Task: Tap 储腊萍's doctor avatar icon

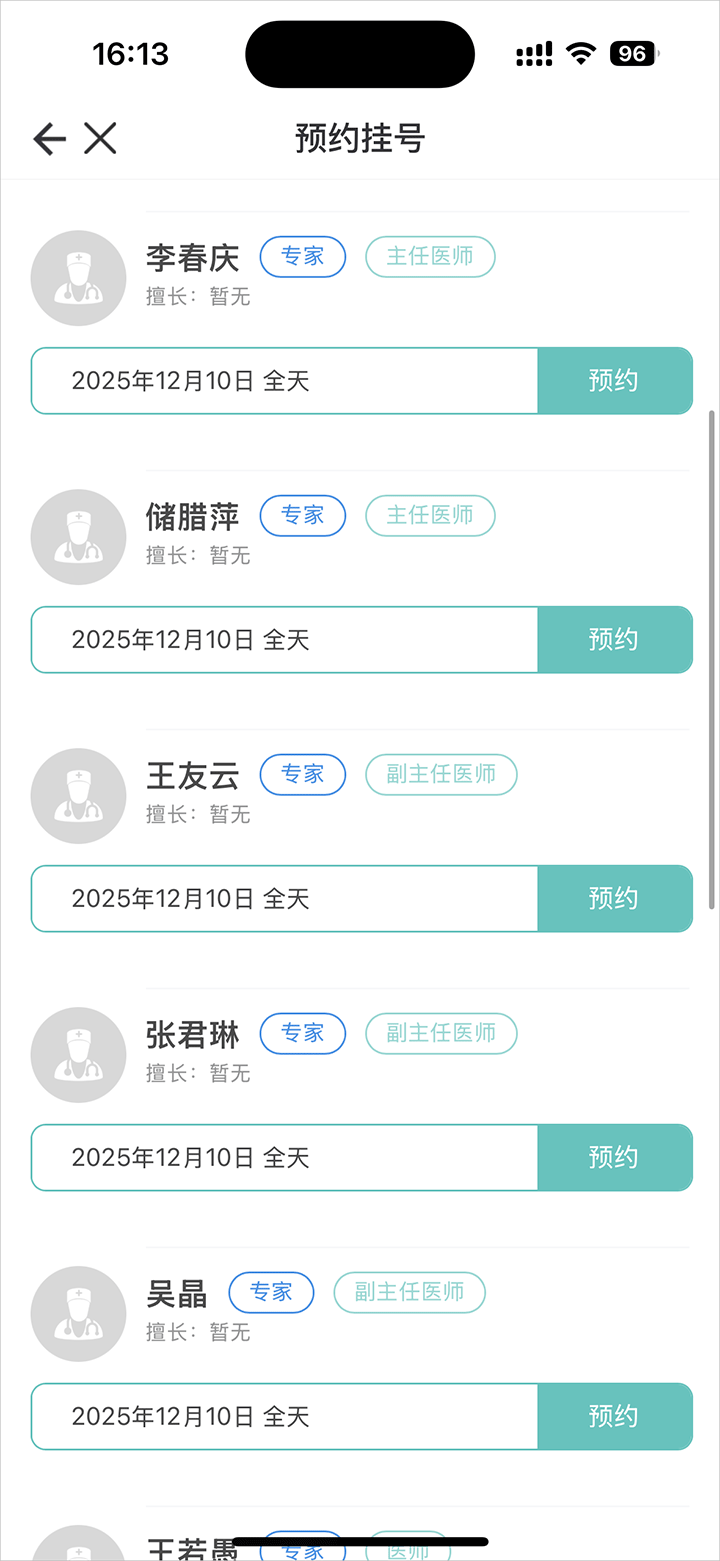Action: pos(79,537)
